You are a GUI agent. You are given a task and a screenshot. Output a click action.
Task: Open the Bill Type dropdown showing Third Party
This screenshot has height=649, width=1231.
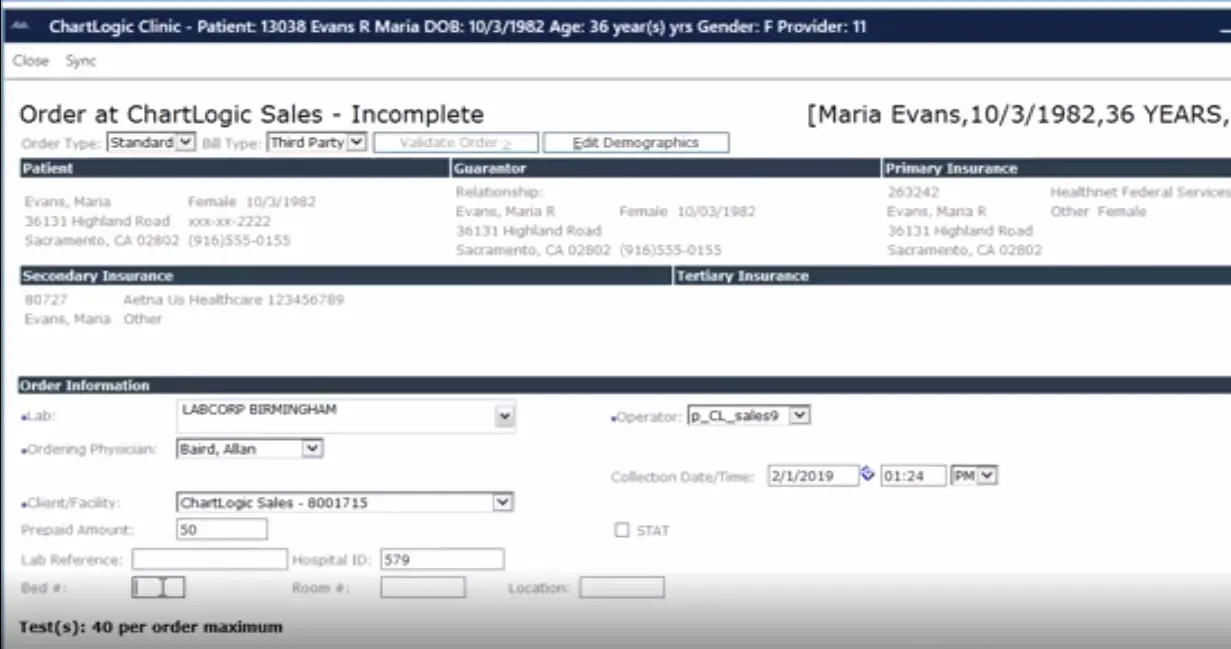[x=357, y=142]
